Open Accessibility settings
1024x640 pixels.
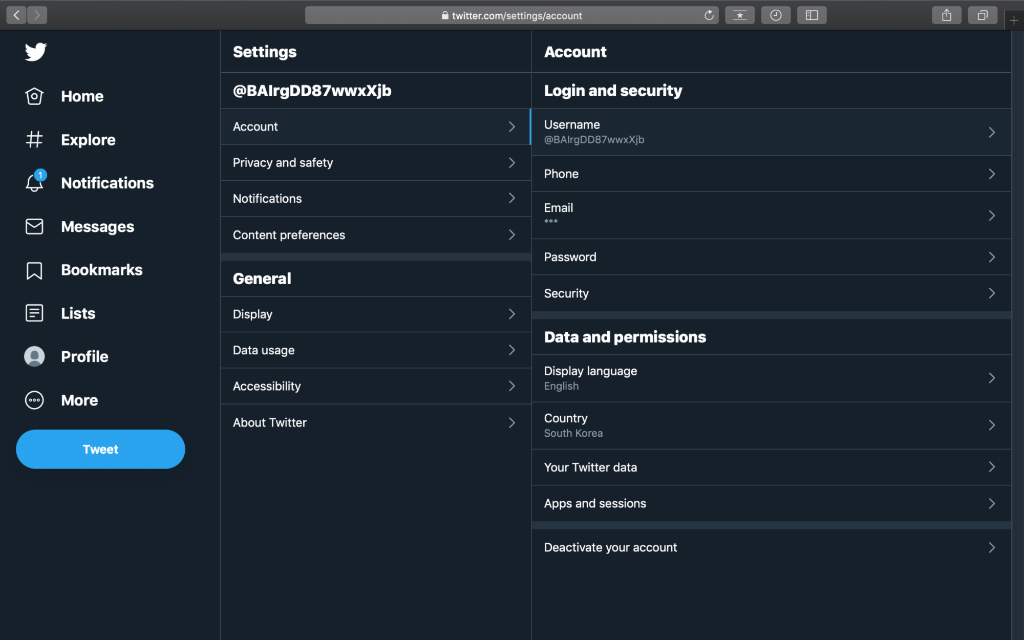click(x=376, y=386)
